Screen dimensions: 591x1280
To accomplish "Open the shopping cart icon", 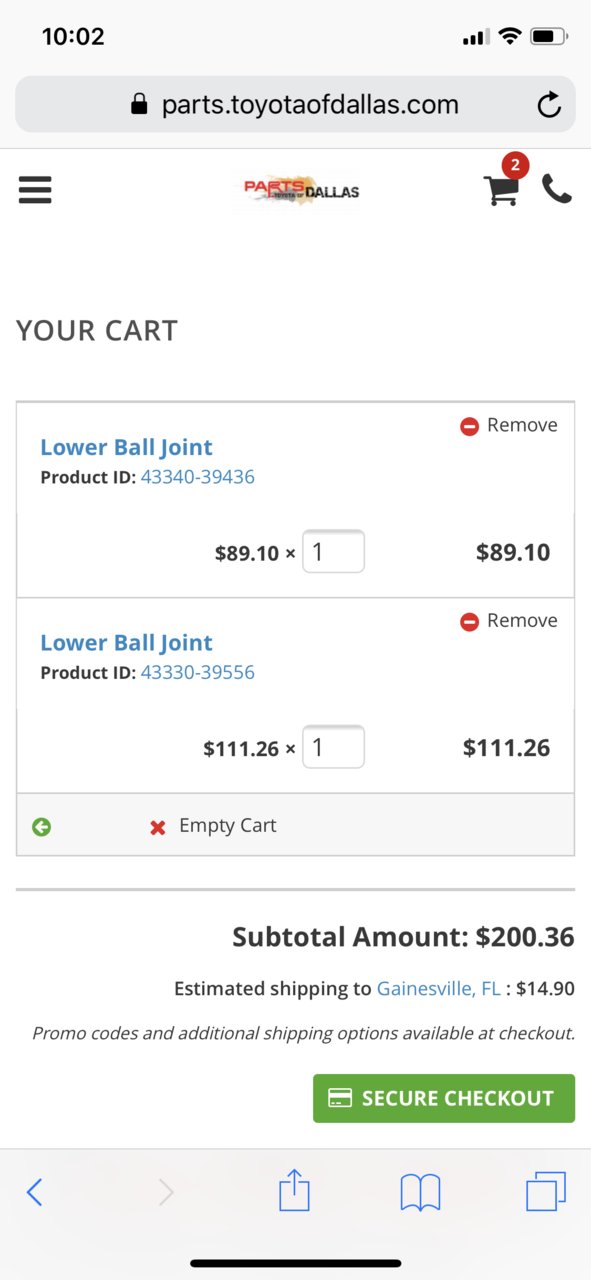I will pos(502,188).
